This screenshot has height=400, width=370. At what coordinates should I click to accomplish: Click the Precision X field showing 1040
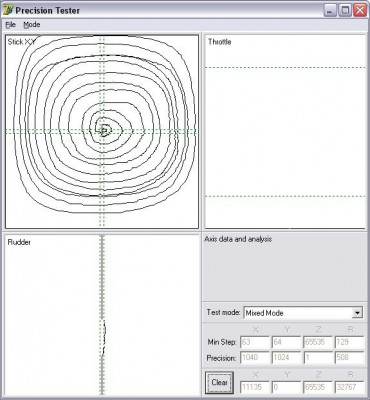(255, 358)
